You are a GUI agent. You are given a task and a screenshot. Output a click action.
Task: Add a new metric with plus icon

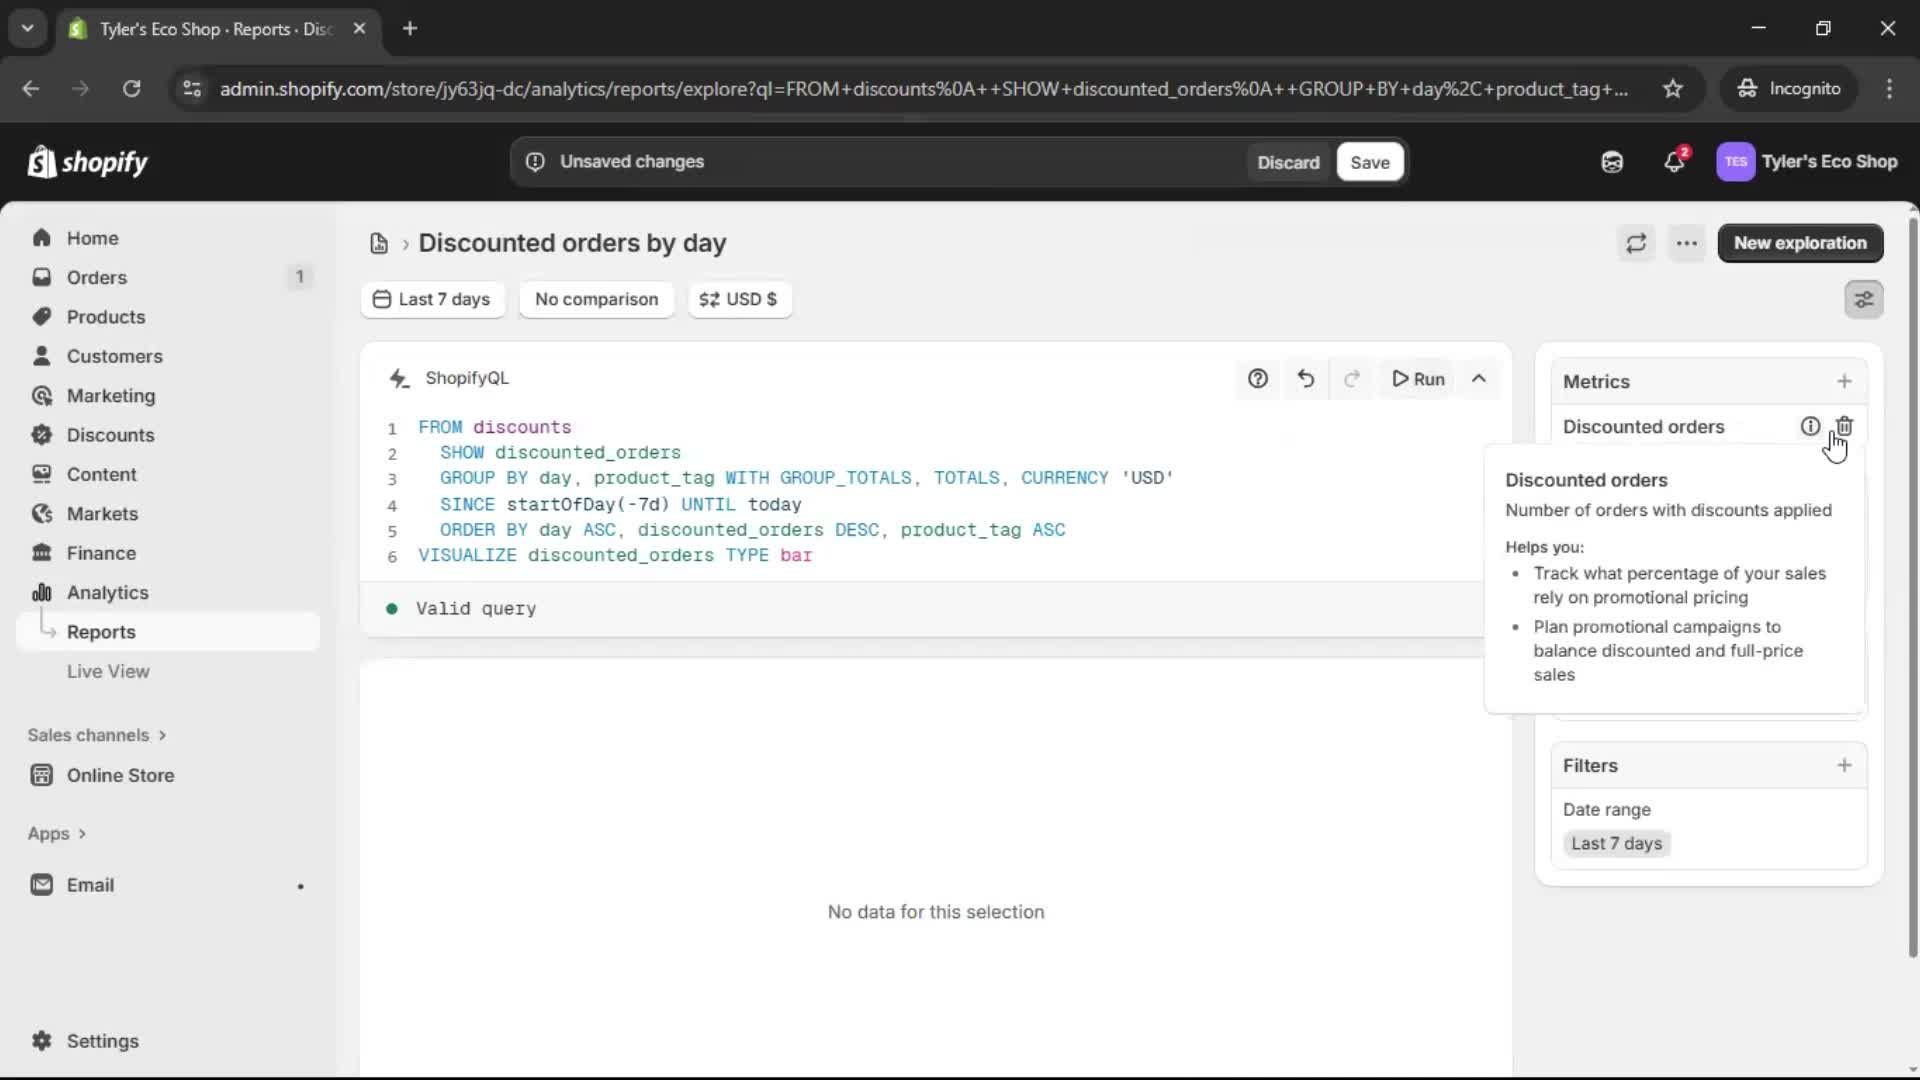tap(1844, 381)
